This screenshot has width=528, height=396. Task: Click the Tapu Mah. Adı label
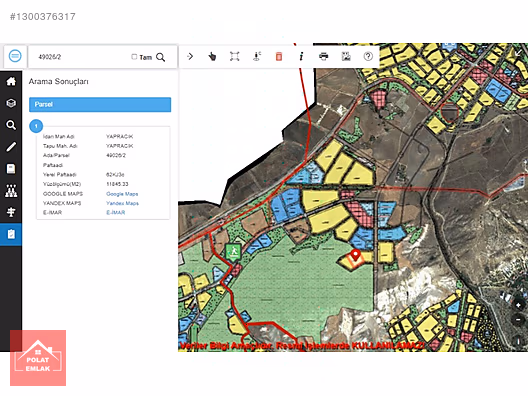pyautogui.click(x=60, y=146)
